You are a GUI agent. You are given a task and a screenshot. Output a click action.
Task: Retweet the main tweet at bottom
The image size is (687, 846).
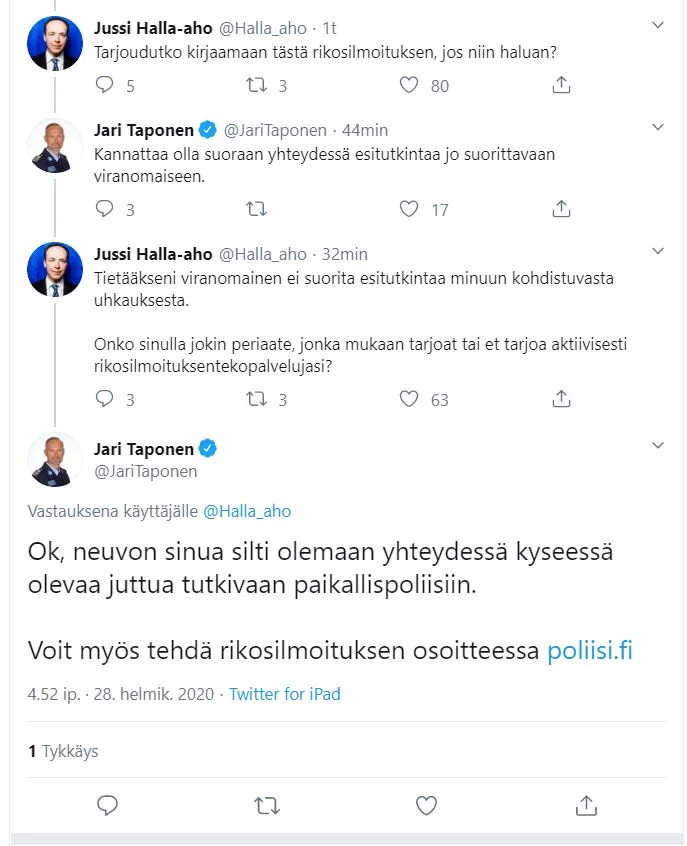pos(267,805)
